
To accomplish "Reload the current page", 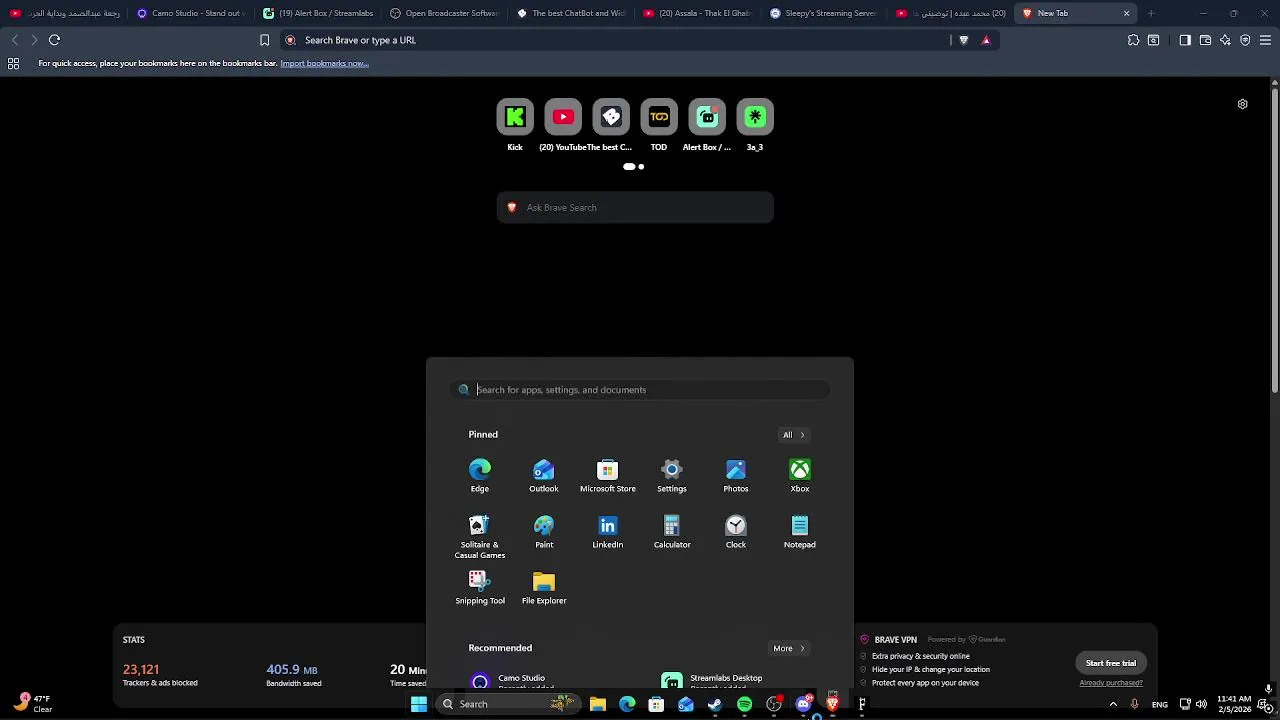I will [55, 40].
